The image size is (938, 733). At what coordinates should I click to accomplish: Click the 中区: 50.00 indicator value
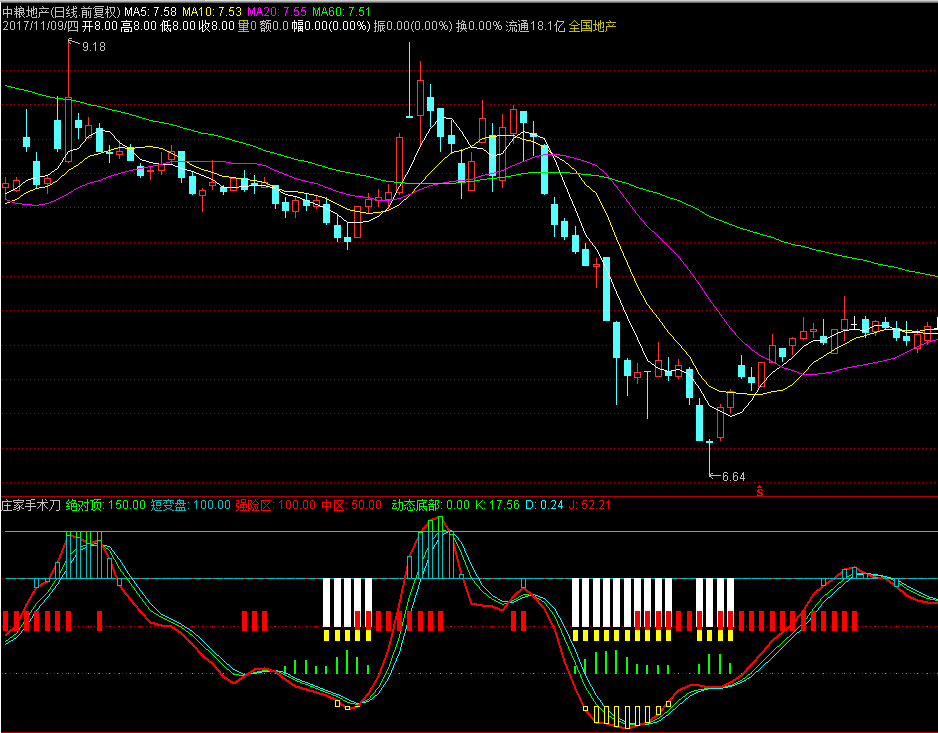[351, 505]
